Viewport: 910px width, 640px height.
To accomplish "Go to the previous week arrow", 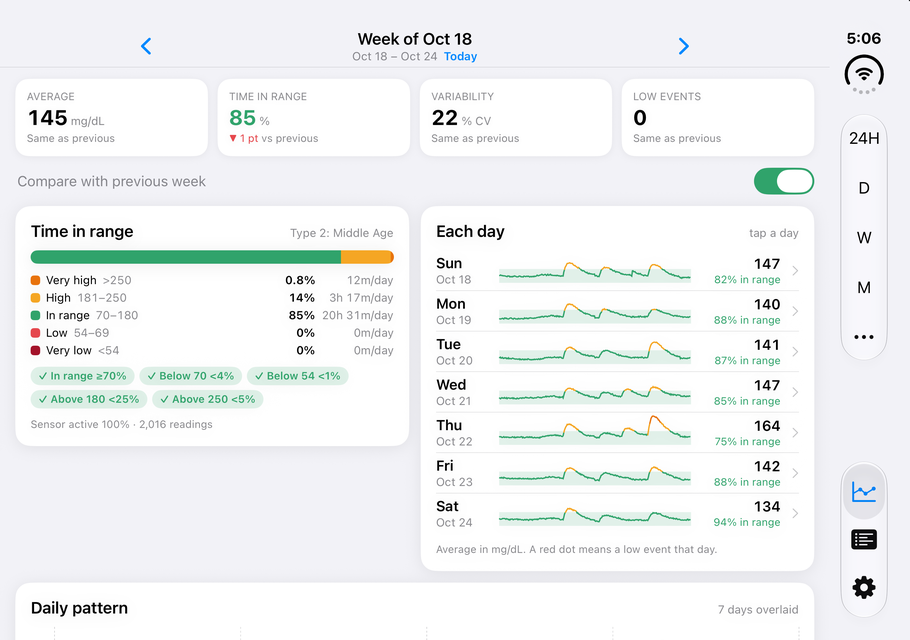I will (146, 46).
